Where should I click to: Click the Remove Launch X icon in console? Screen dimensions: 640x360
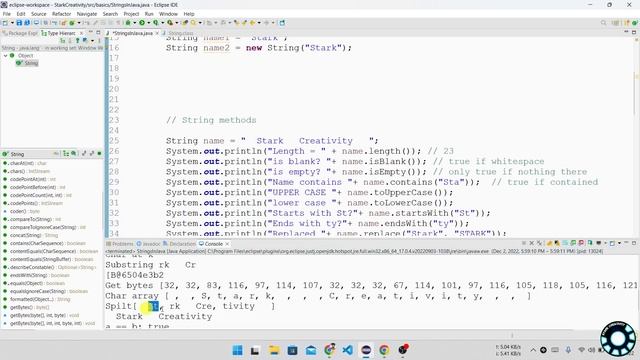[x=531, y=243]
